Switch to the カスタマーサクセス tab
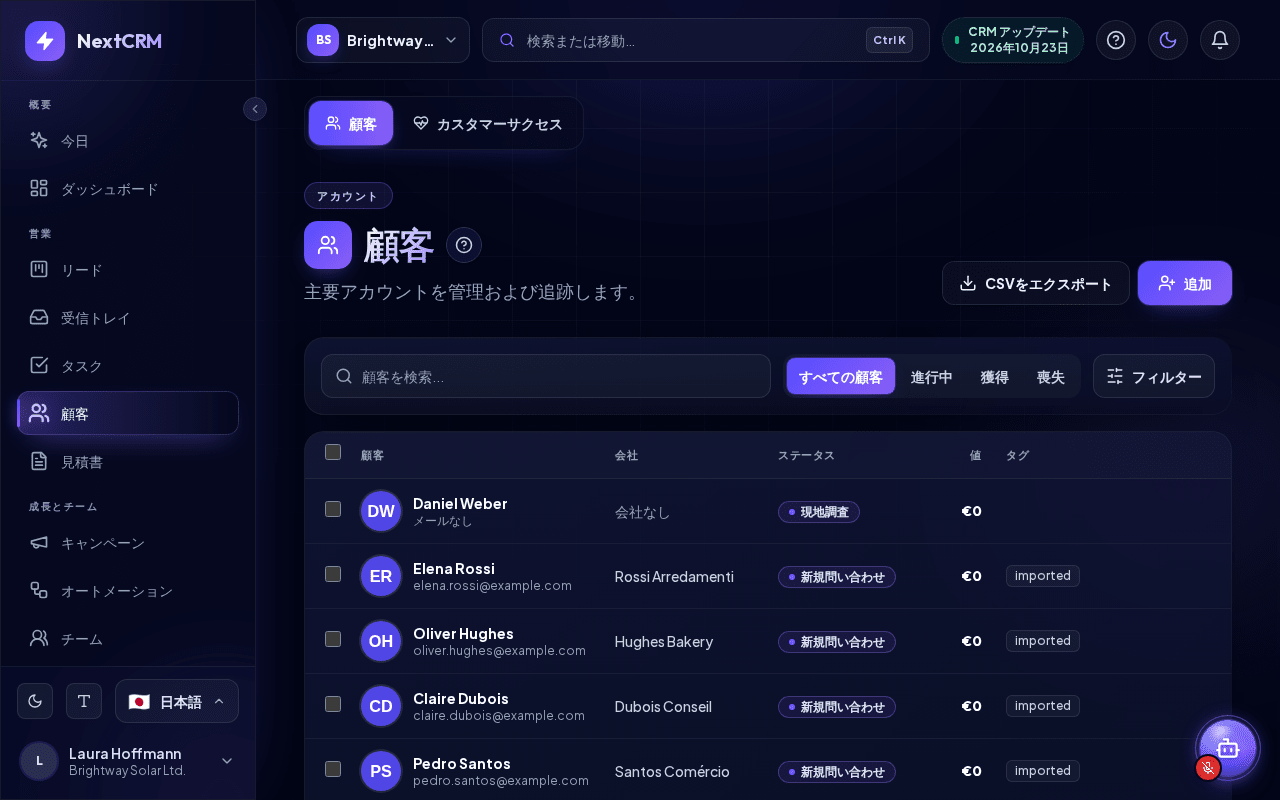This screenshot has width=1280, height=800. pos(488,124)
